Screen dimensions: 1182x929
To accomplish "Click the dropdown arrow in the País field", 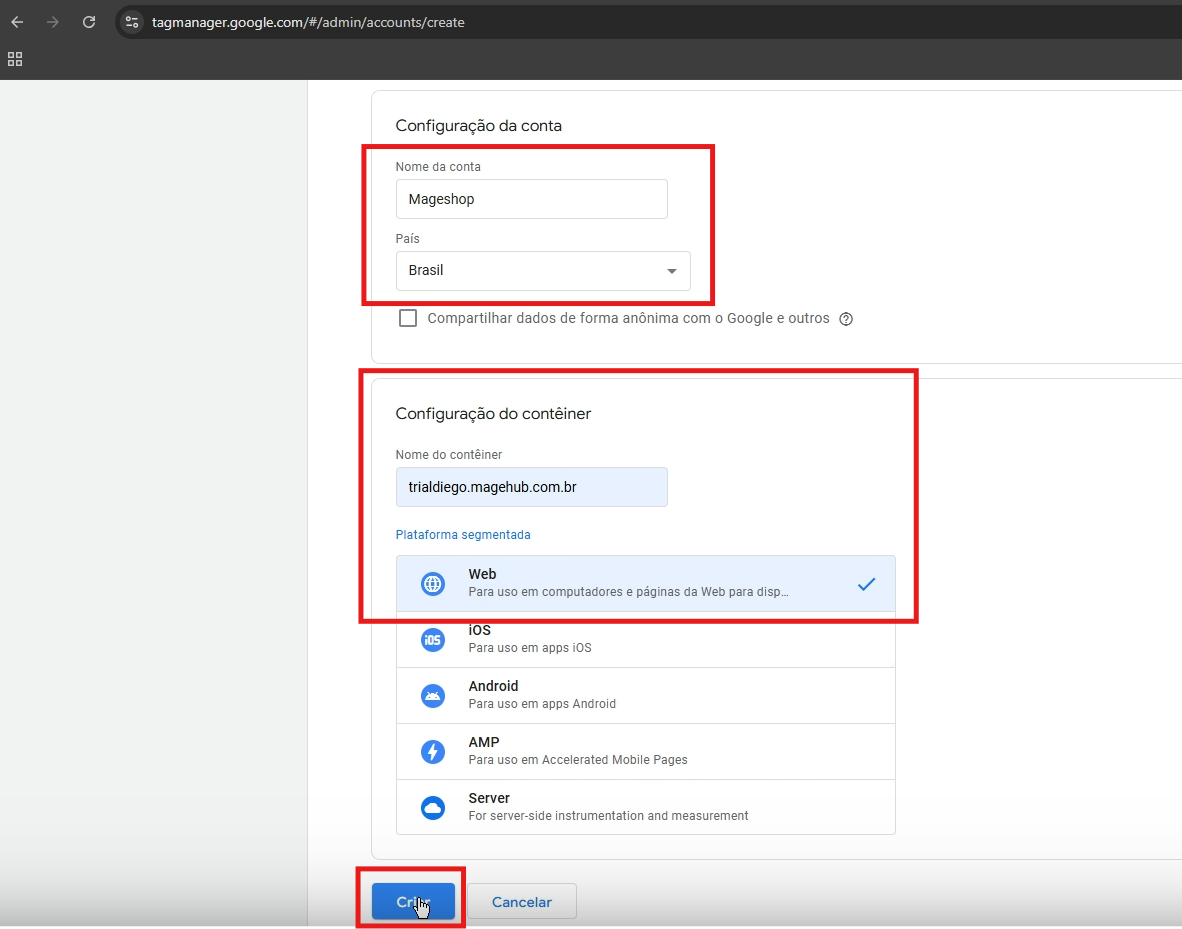I will [x=672, y=271].
